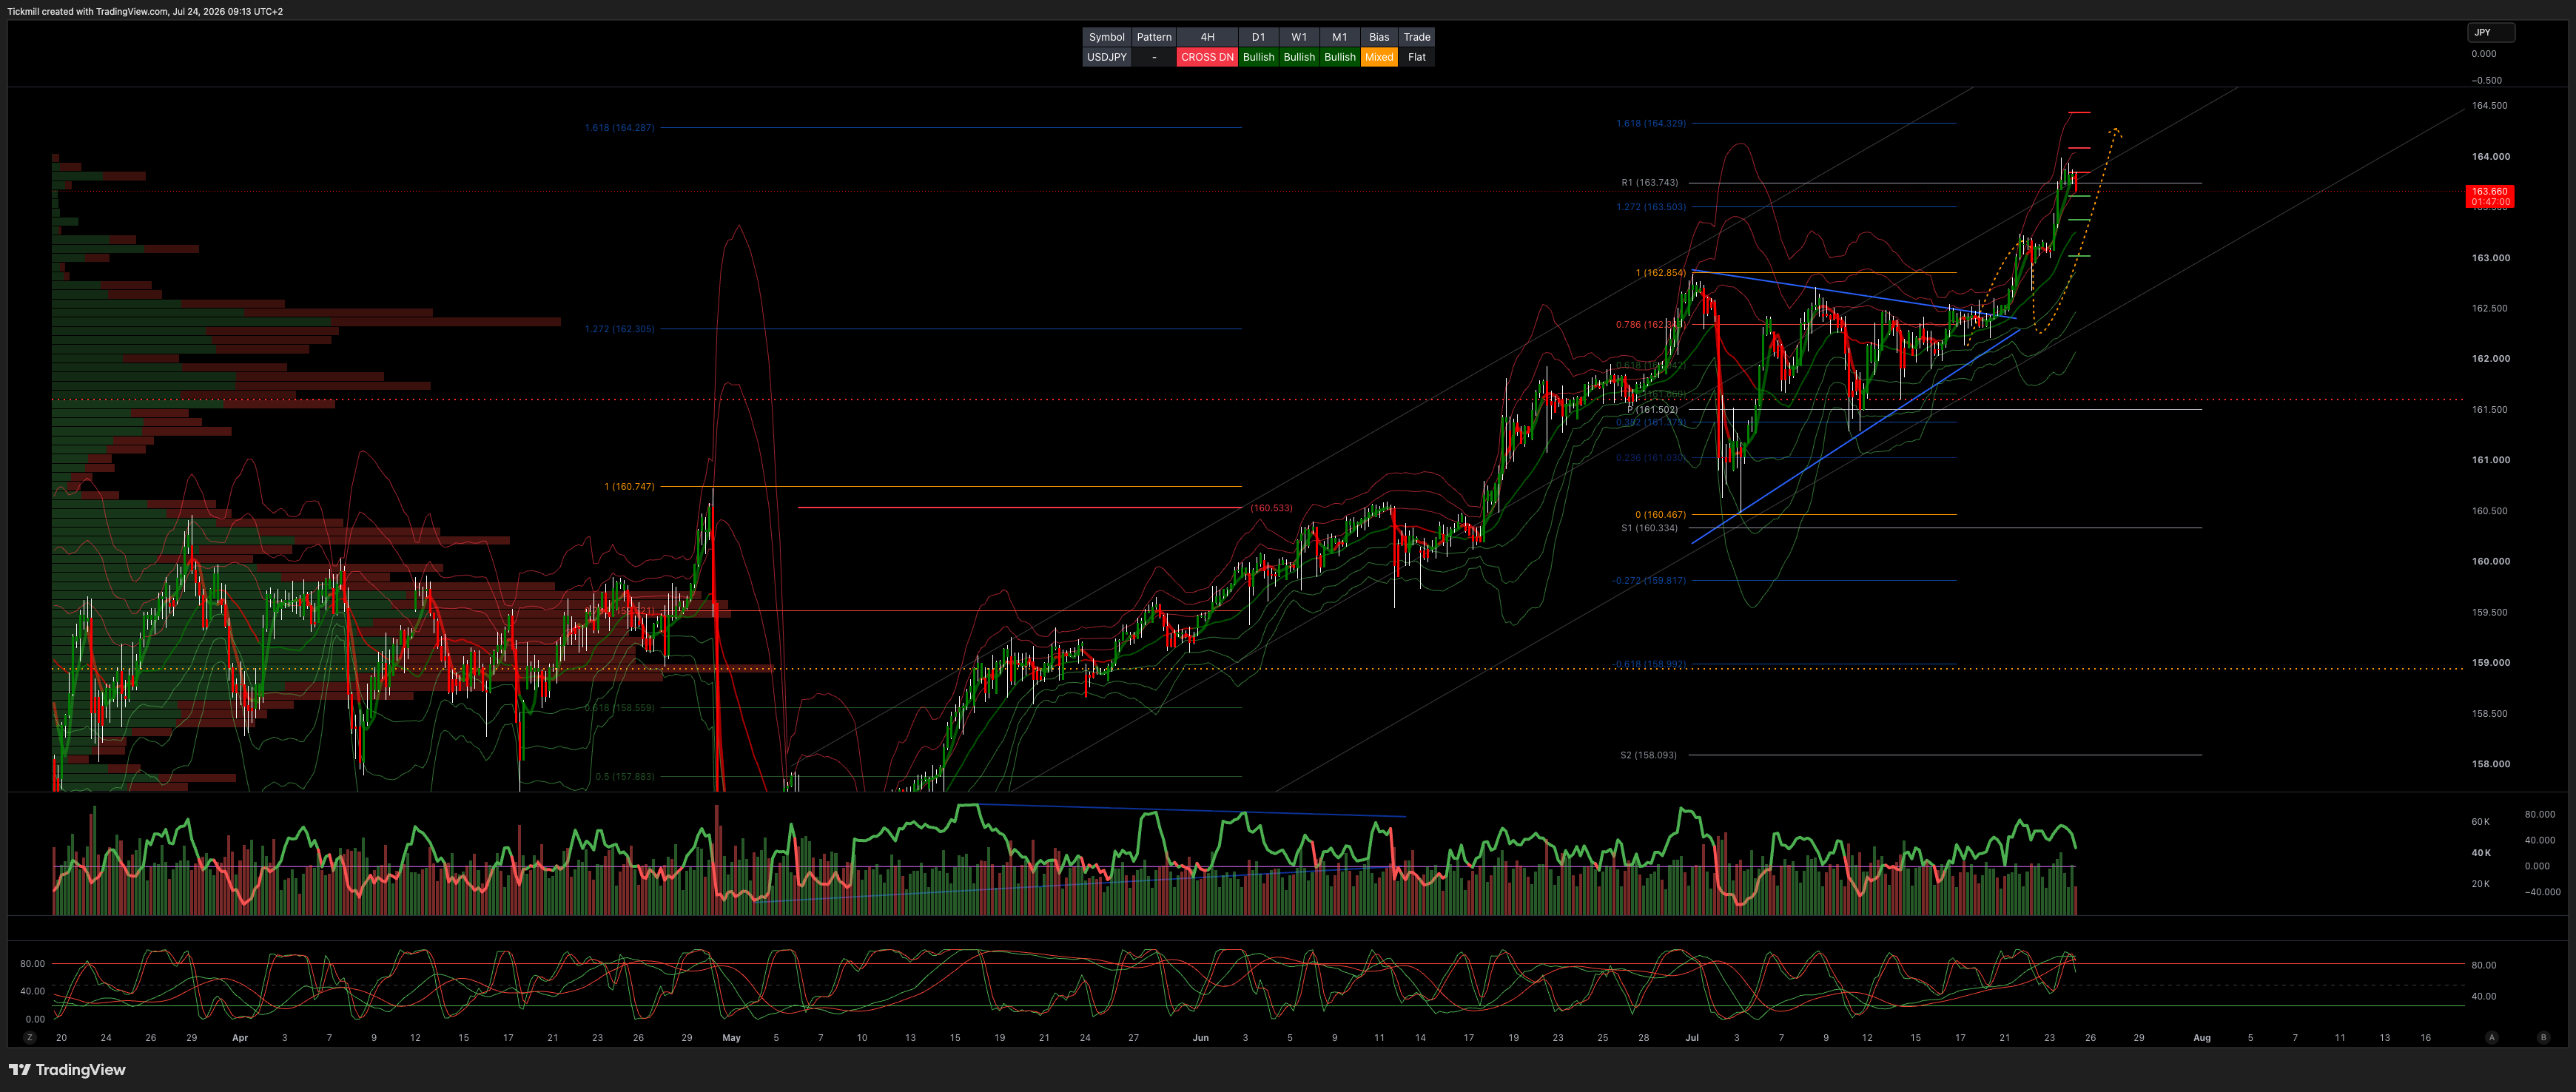Viewport: 2576px width, 1092px height.
Task: Click the 164.500 price axis label
Action: coord(2489,105)
